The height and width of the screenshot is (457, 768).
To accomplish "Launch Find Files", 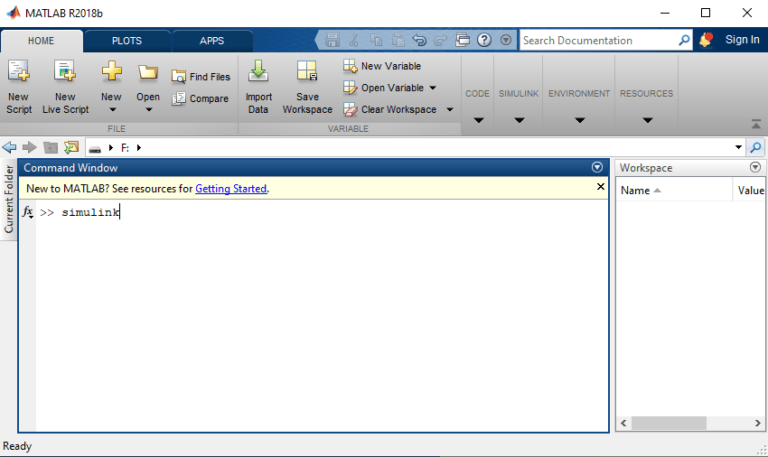I will pyautogui.click(x=201, y=77).
